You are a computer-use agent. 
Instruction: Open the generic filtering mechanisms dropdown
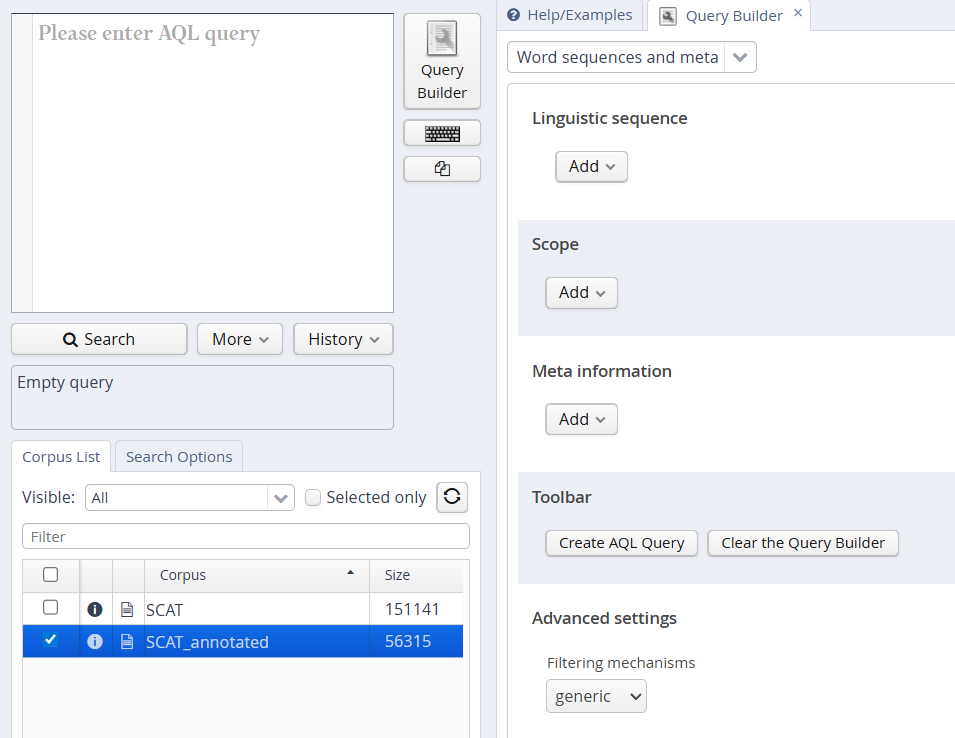click(x=596, y=696)
